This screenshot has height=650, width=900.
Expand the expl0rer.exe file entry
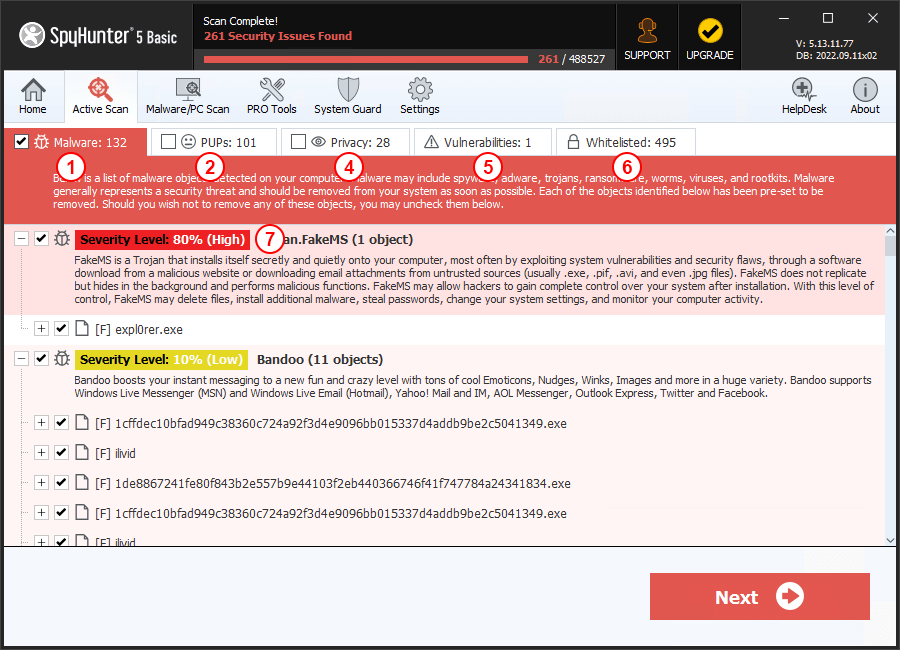point(41,328)
